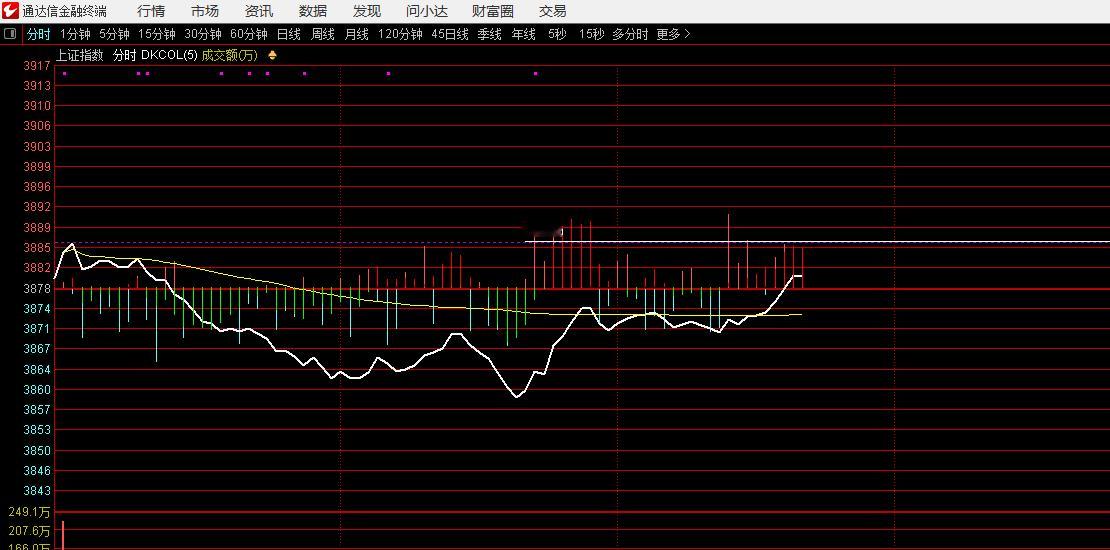Screen dimensions: 1110x550
Task: Open 多分时 view
Action: 630,34
